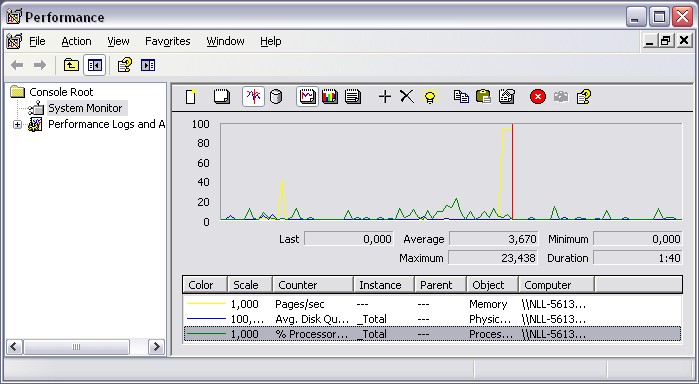Select View Log Data cylinder icon
The width and height of the screenshot is (699, 384).
point(276,96)
